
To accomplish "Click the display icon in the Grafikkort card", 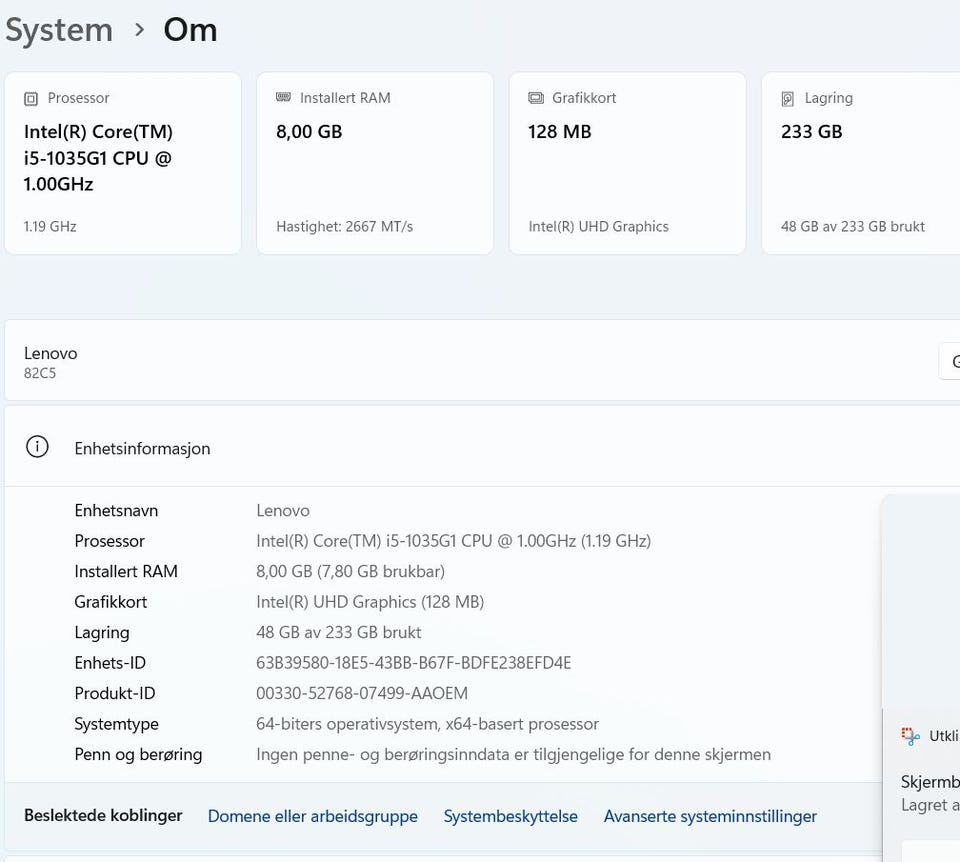I will tap(536, 98).
